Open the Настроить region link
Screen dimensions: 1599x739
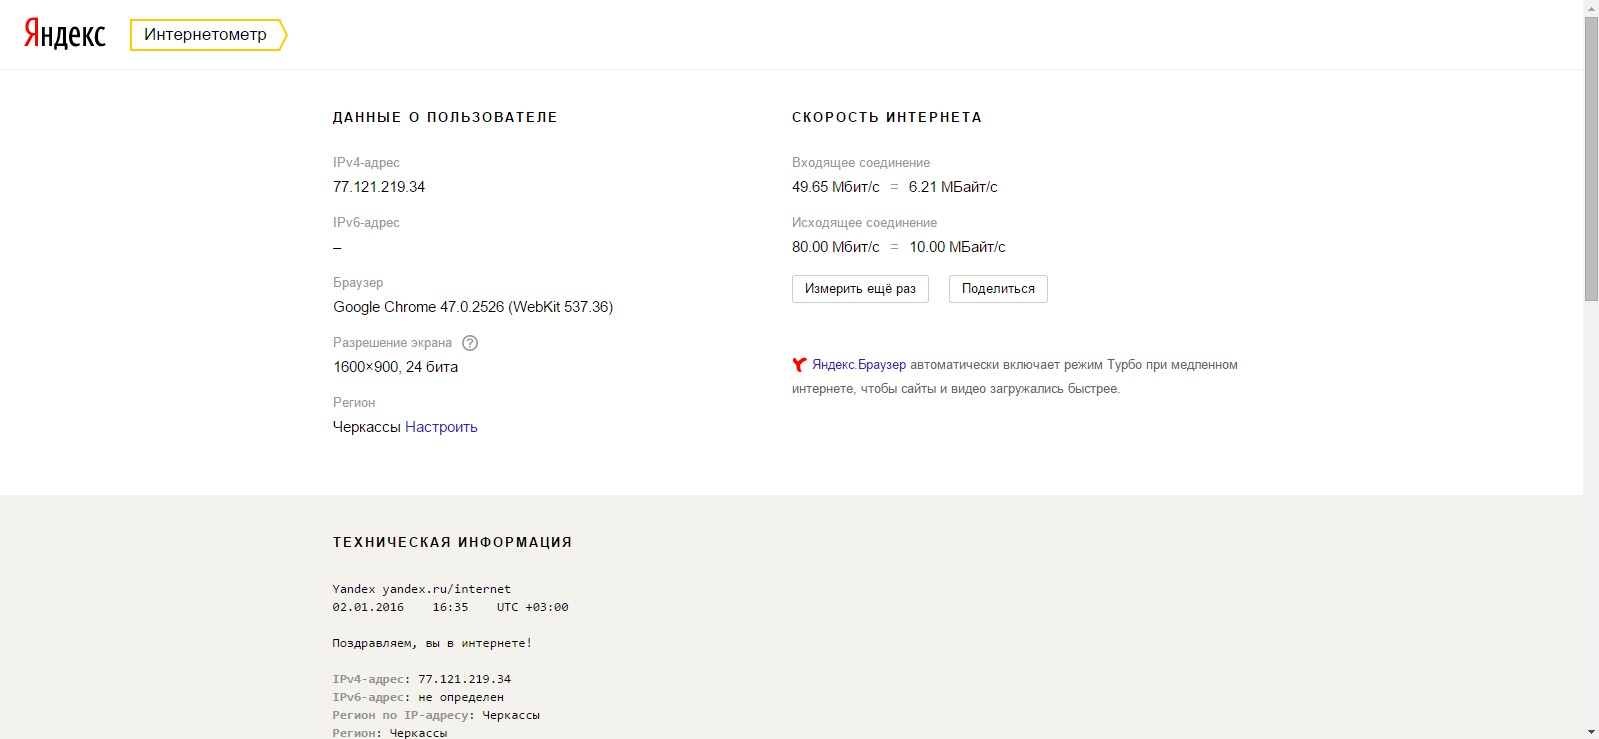441,427
